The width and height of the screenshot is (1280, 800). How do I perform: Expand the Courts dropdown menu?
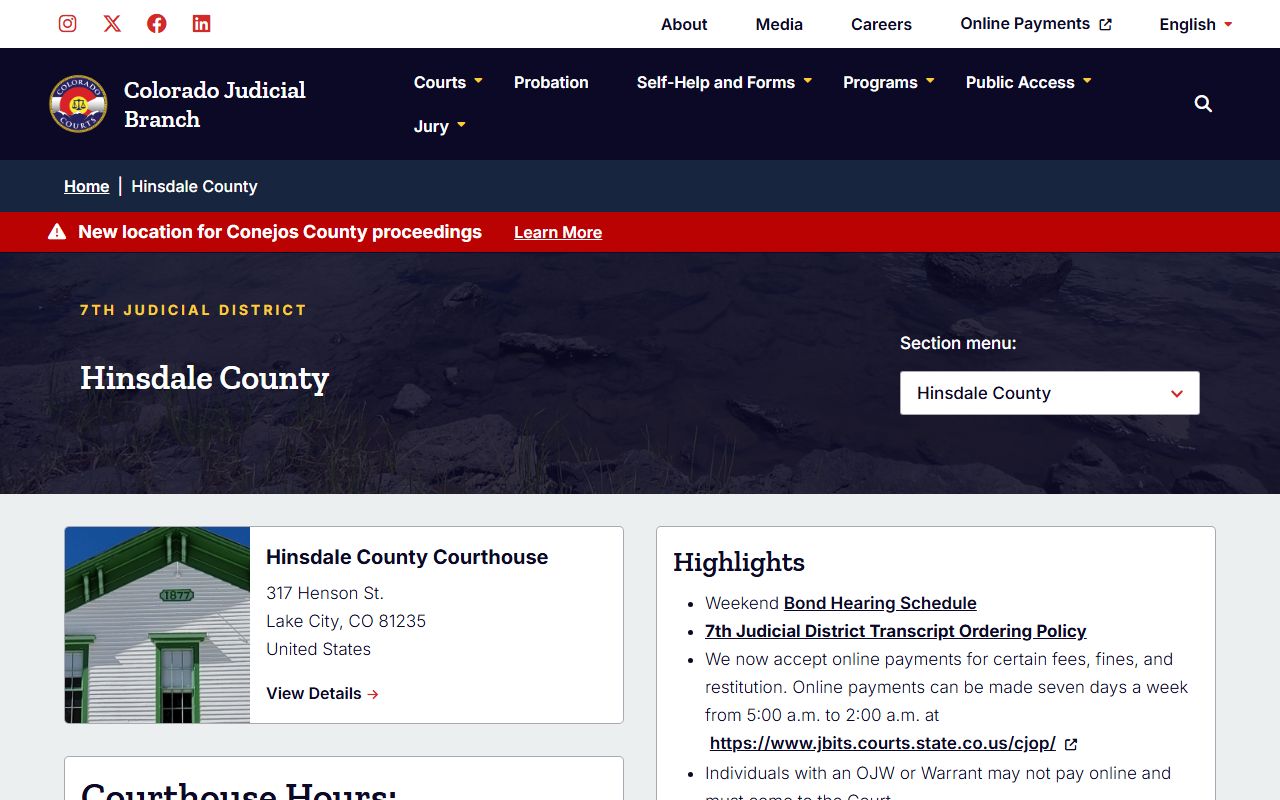448,82
